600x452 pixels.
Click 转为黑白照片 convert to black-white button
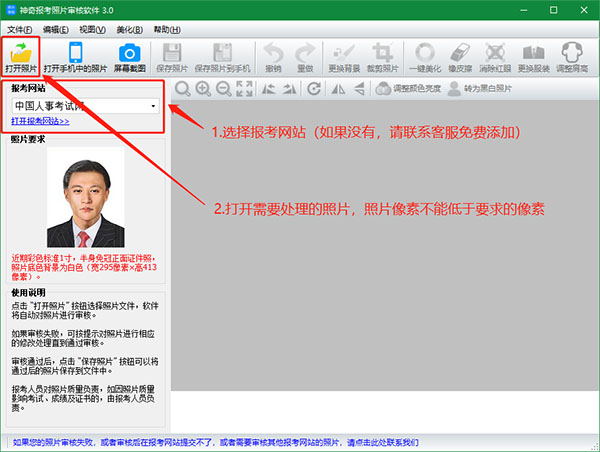[x=479, y=89]
